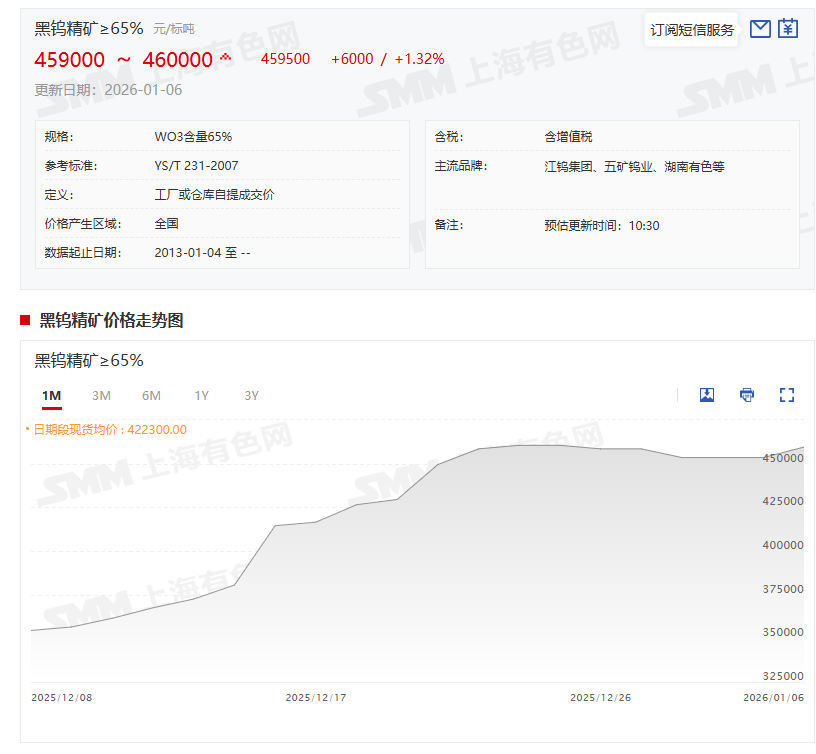Click the 黑钨精矿价格走势图 section heading
Image resolution: width=816 pixels, height=754 pixels.
111,320
